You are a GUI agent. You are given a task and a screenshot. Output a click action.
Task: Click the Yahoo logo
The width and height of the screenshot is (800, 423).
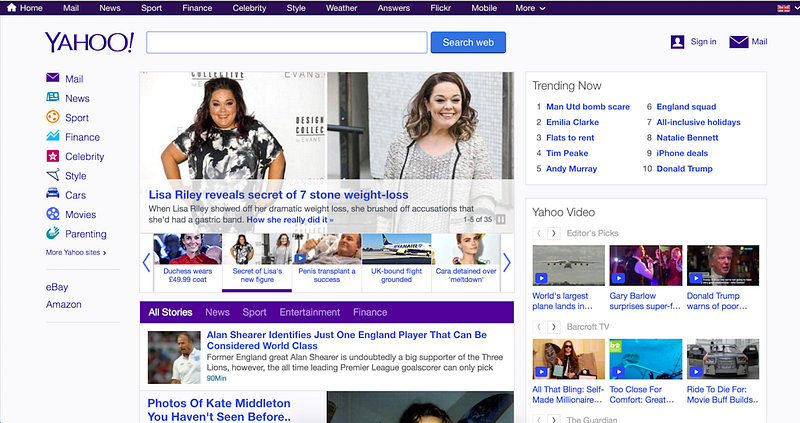pos(89,42)
